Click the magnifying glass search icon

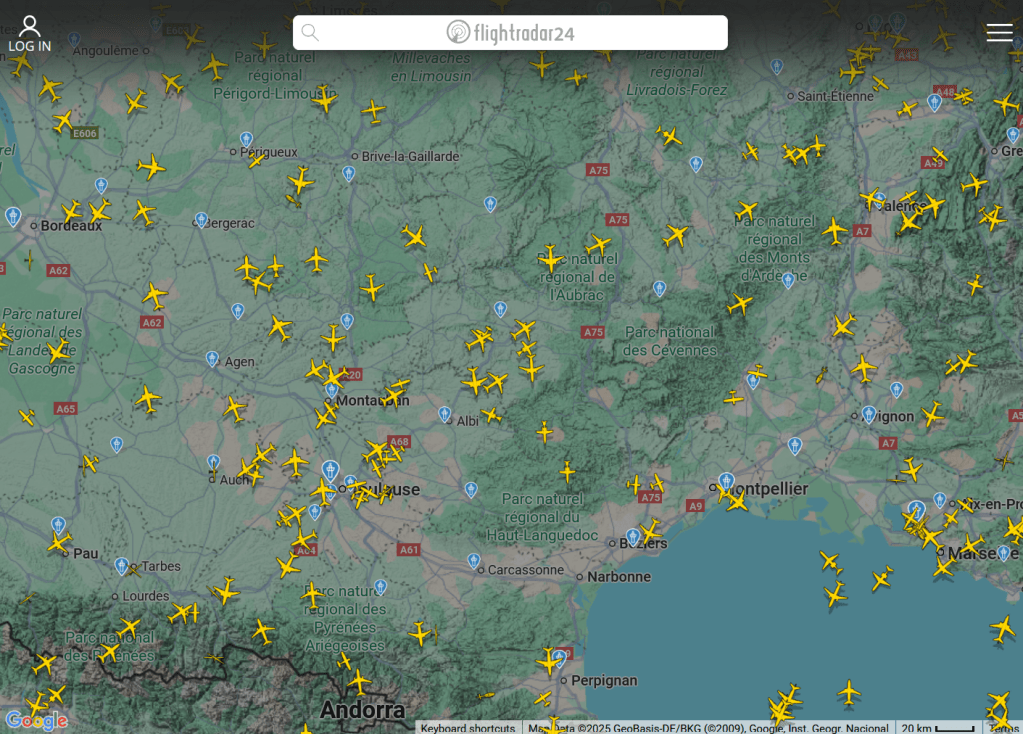(x=310, y=33)
